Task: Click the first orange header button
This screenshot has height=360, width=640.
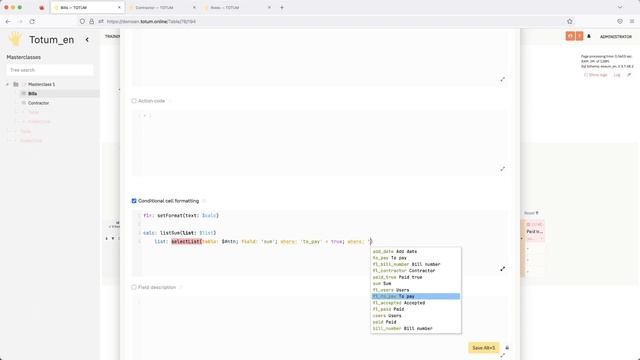Action: point(570,36)
